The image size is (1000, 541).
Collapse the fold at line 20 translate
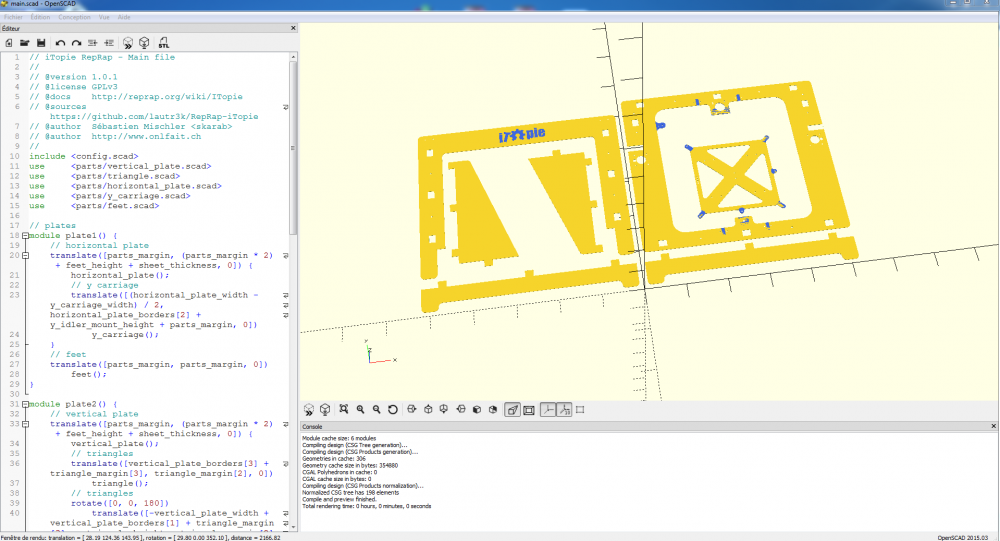[x=26, y=255]
